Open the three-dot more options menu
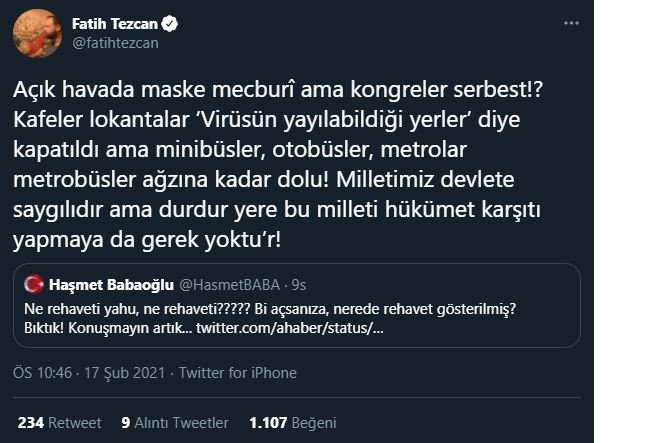This screenshot has width=652, height=443. (x=571, y=23)
